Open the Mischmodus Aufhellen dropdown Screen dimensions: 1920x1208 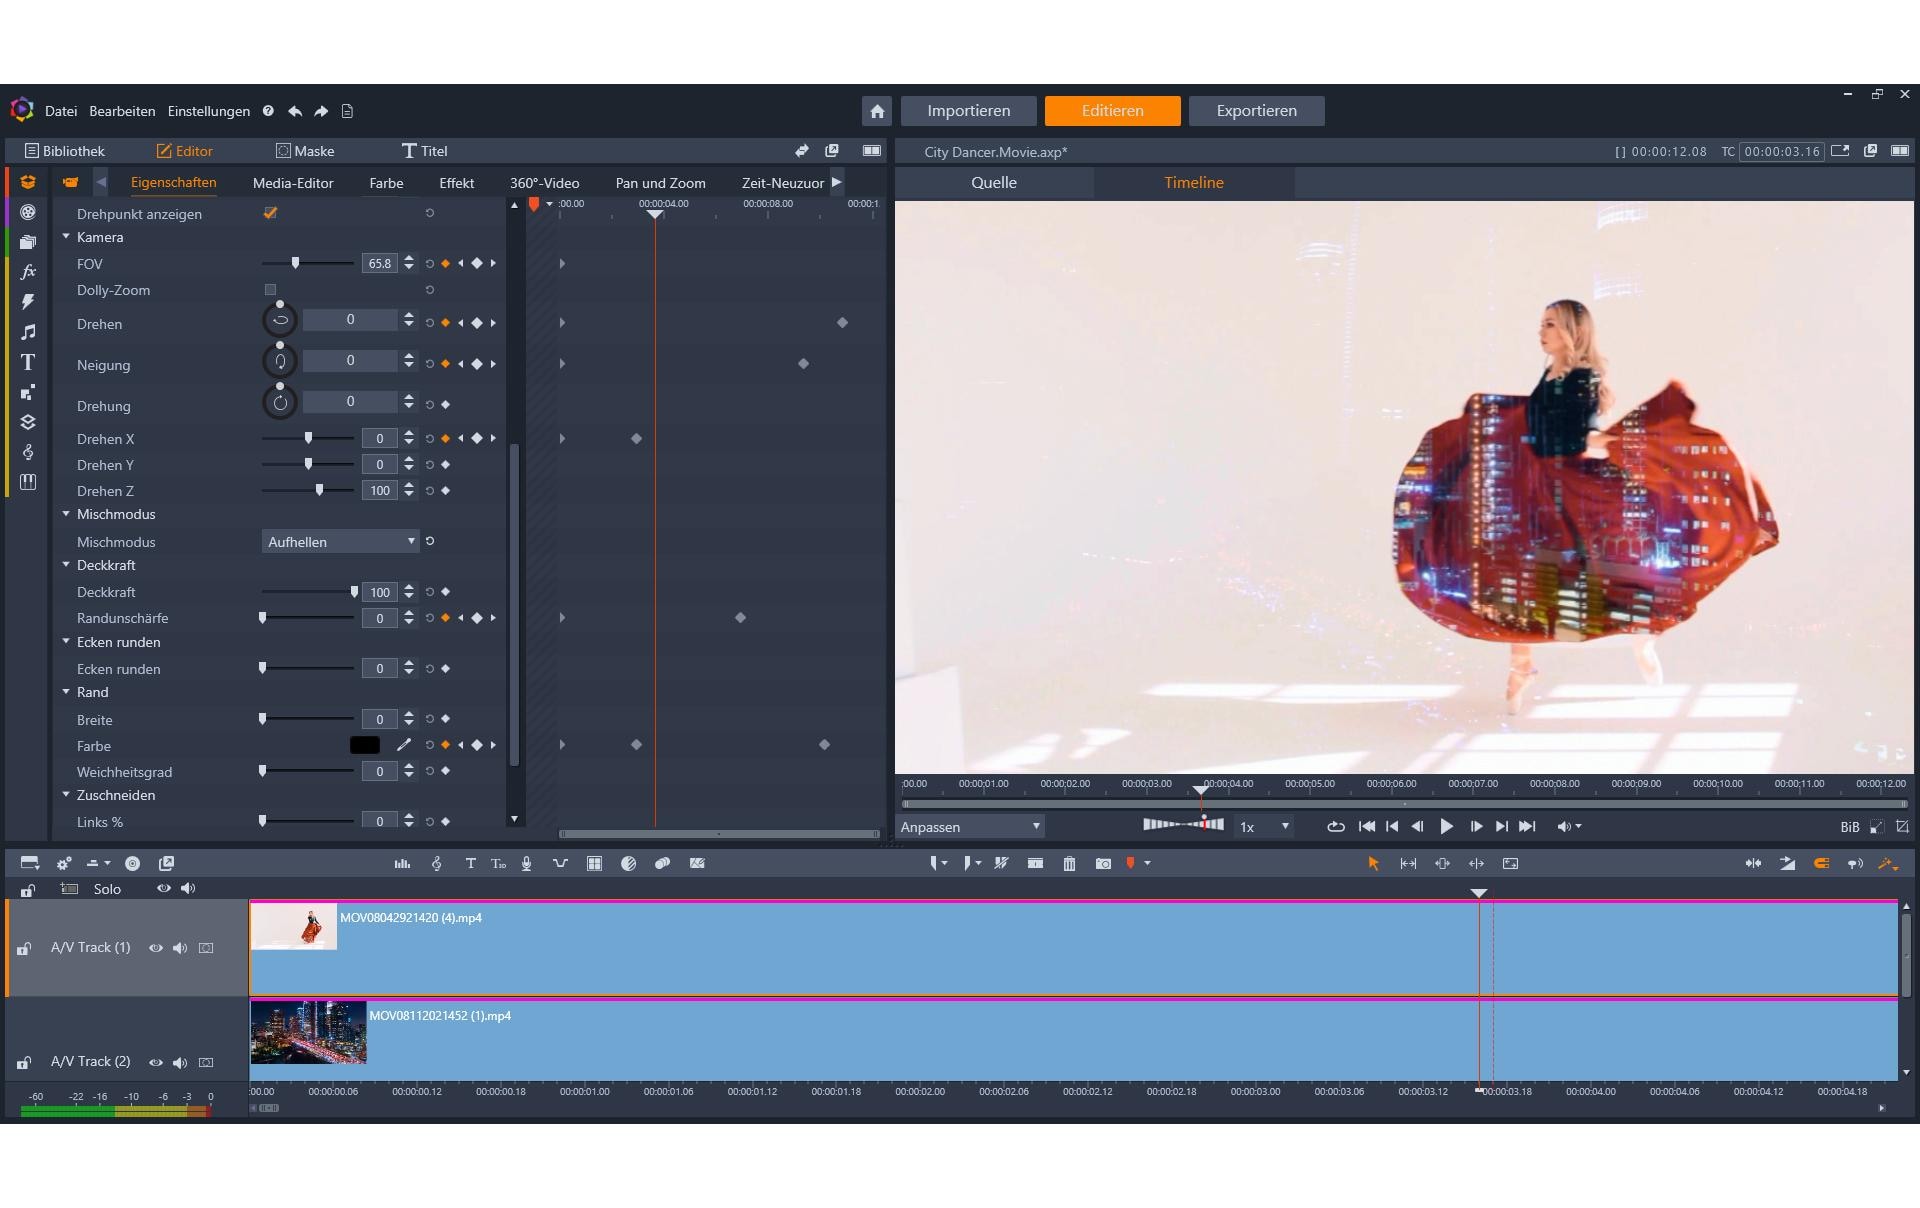coord(340,541)
